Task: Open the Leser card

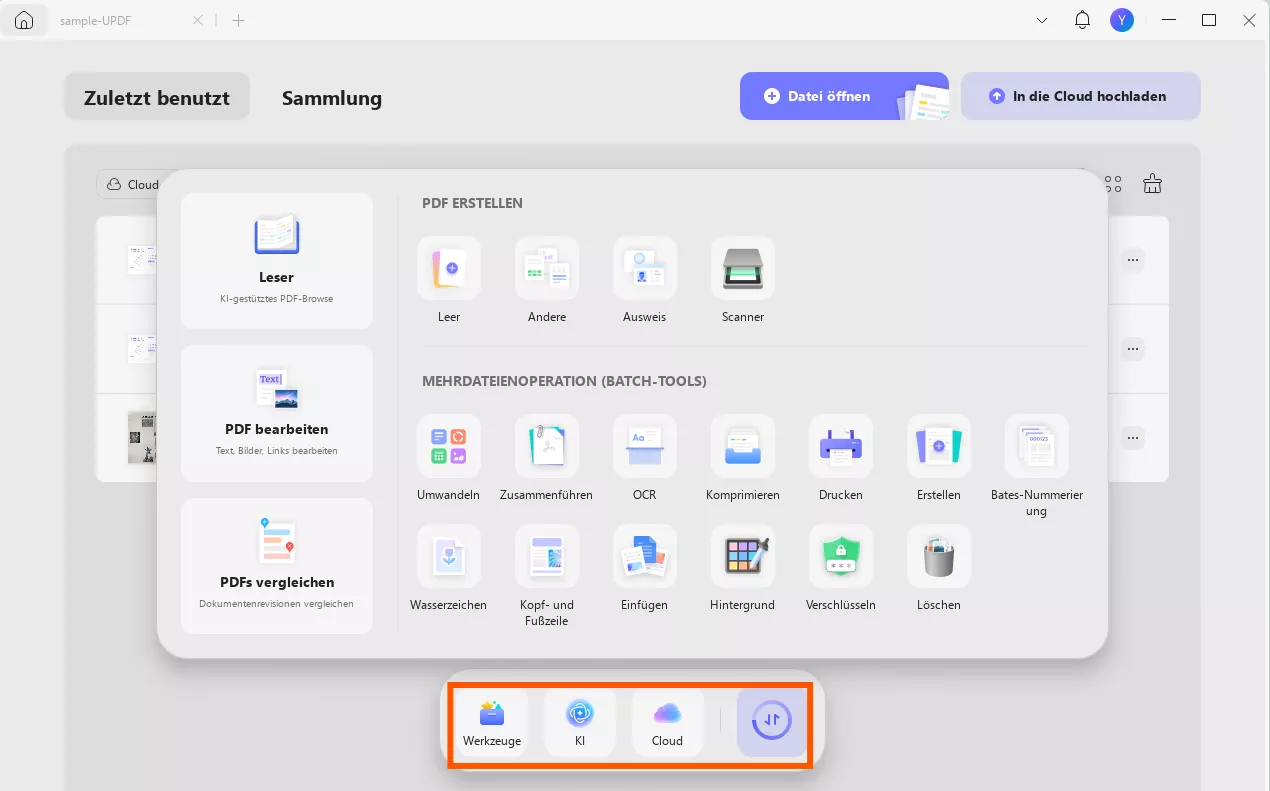Action: pyautogui.click(x=277, y=260)
